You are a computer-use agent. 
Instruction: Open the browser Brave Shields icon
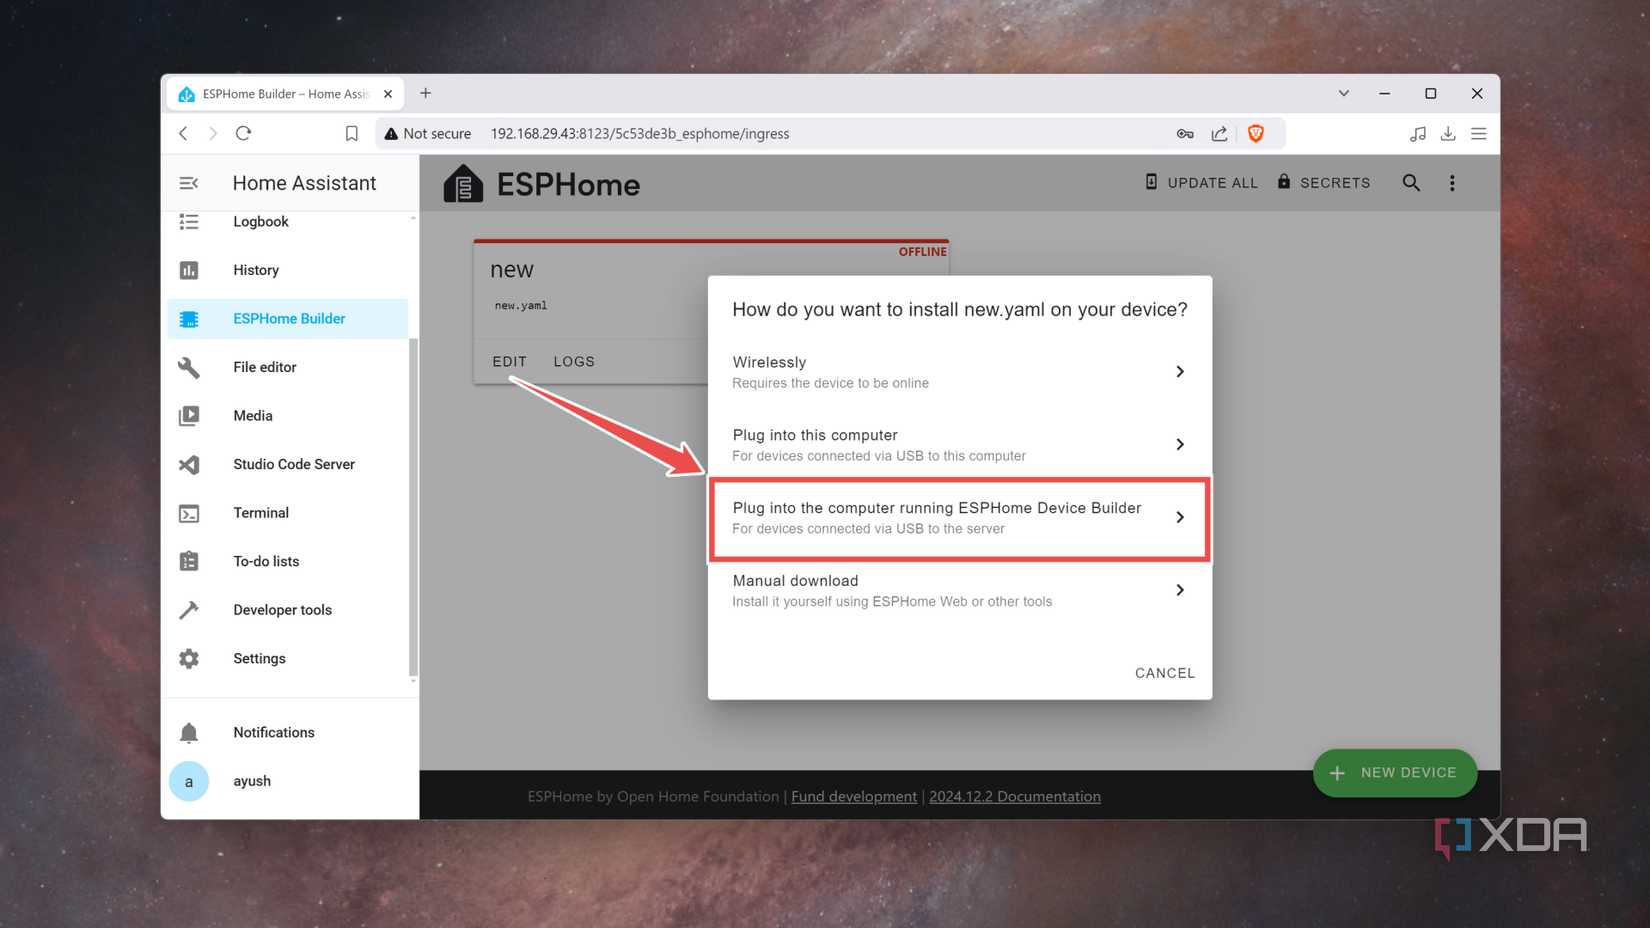[x=1256, y=133]
